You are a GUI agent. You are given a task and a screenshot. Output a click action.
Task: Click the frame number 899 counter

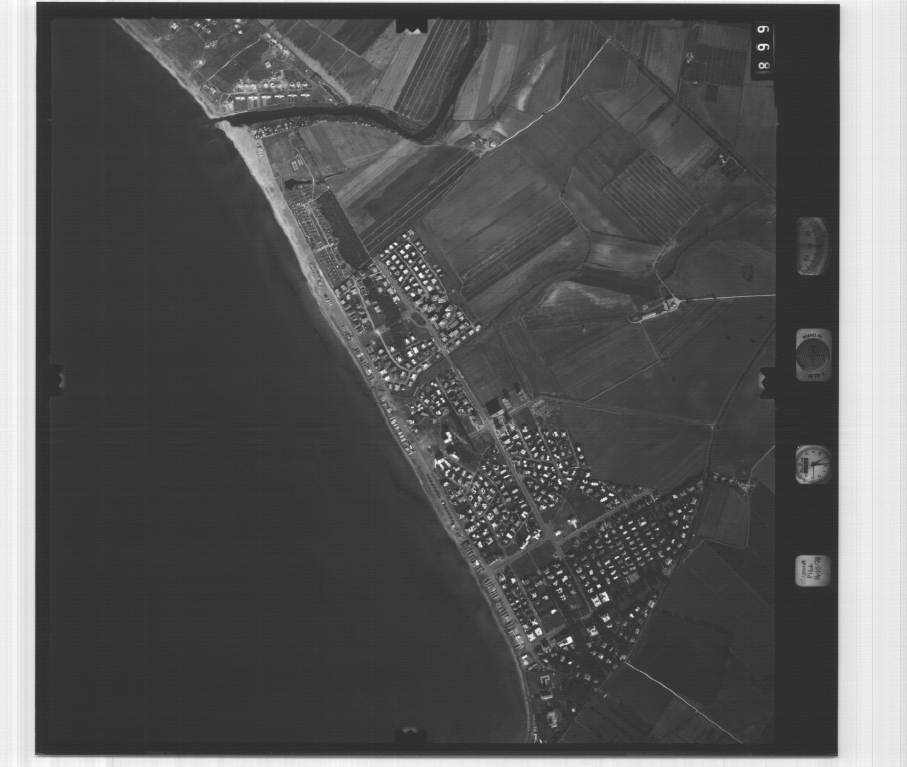click(x=764, y=50)
